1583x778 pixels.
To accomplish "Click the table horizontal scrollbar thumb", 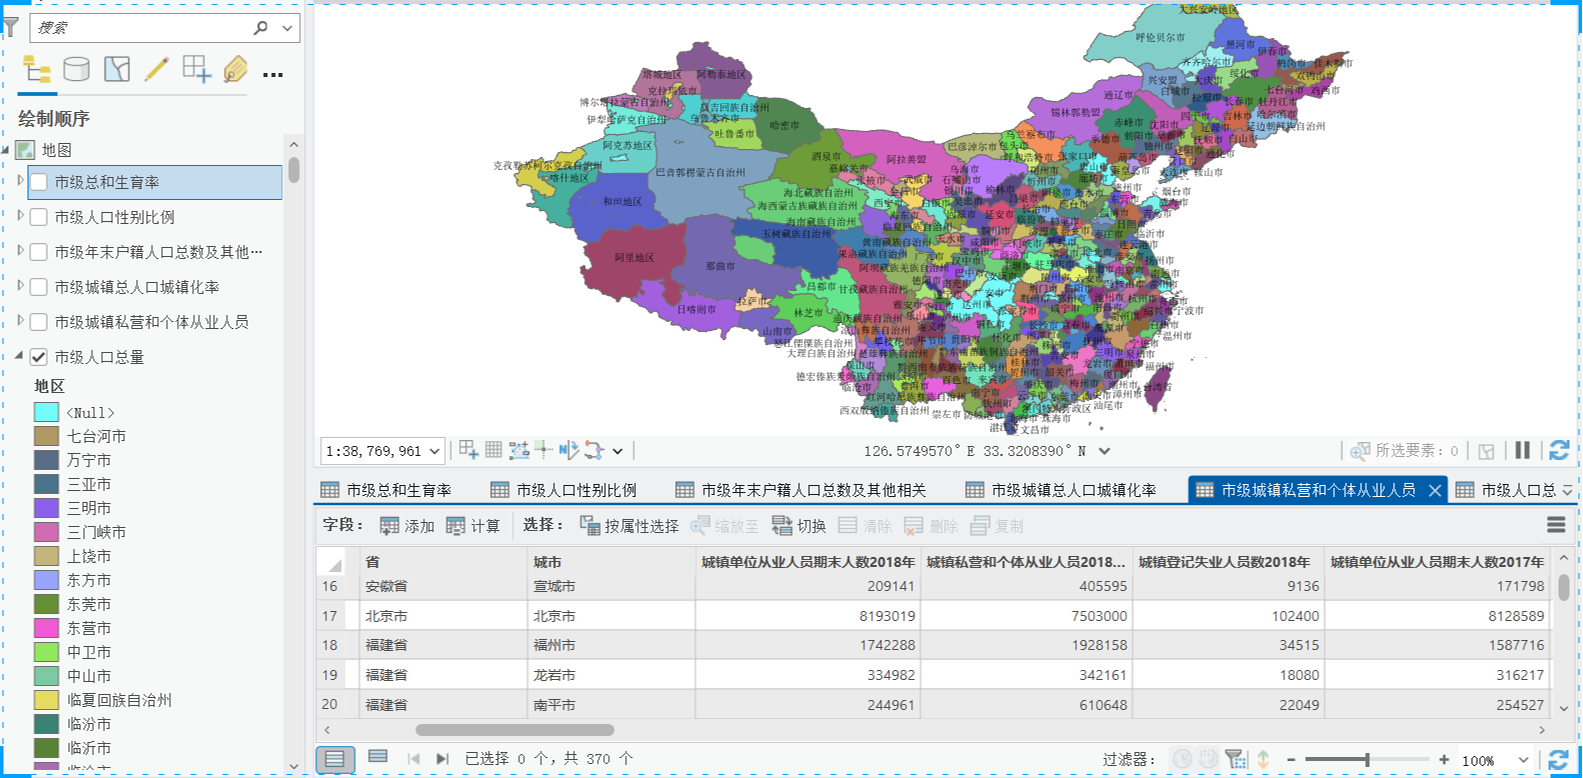I will (x=515, y=730).
